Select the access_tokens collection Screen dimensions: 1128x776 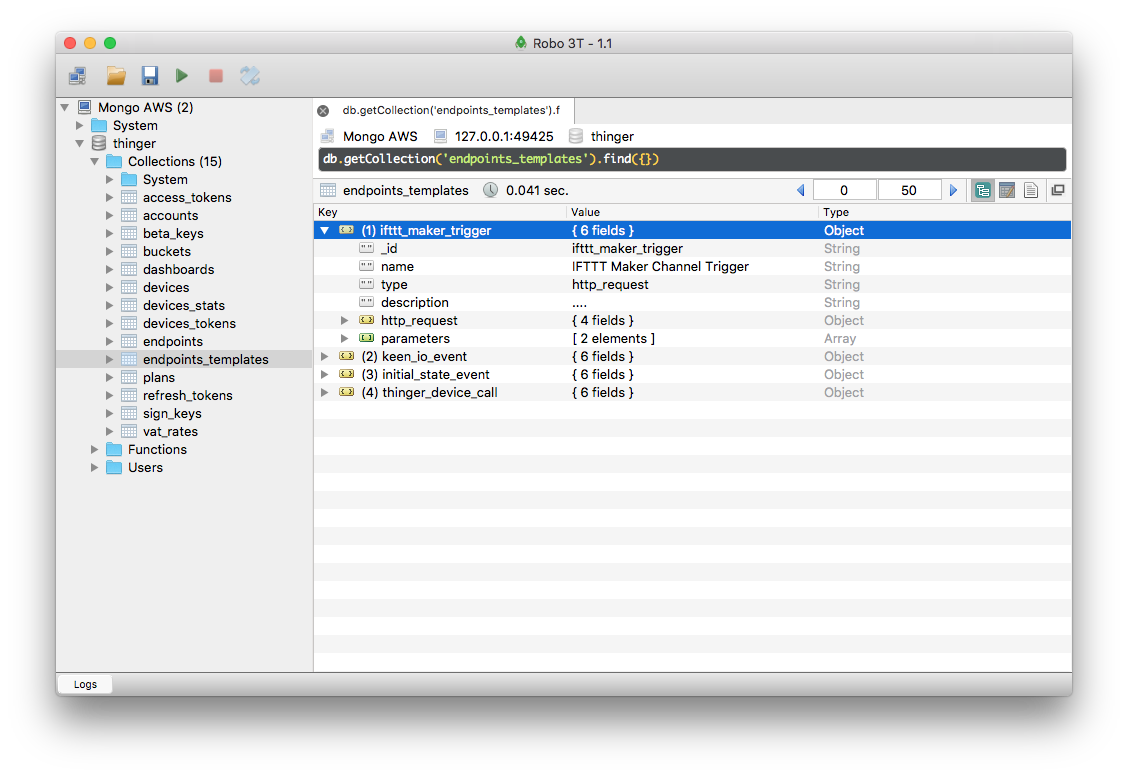[x=187, y=198]
